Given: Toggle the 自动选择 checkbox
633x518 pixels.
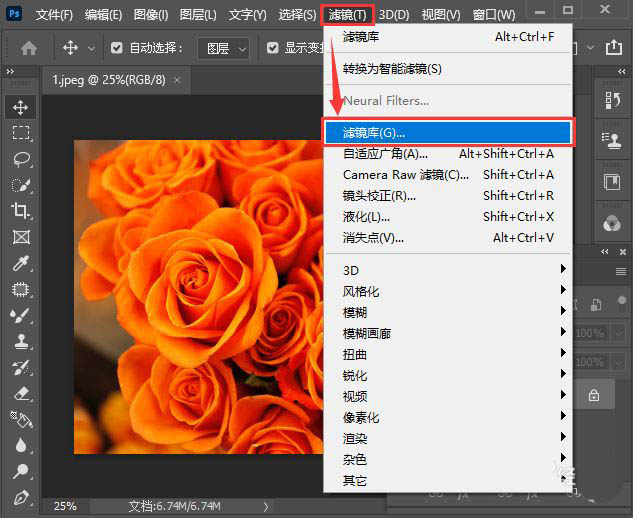Looking at the screenshot, I should pyautogui.click(x=117, y=48).
